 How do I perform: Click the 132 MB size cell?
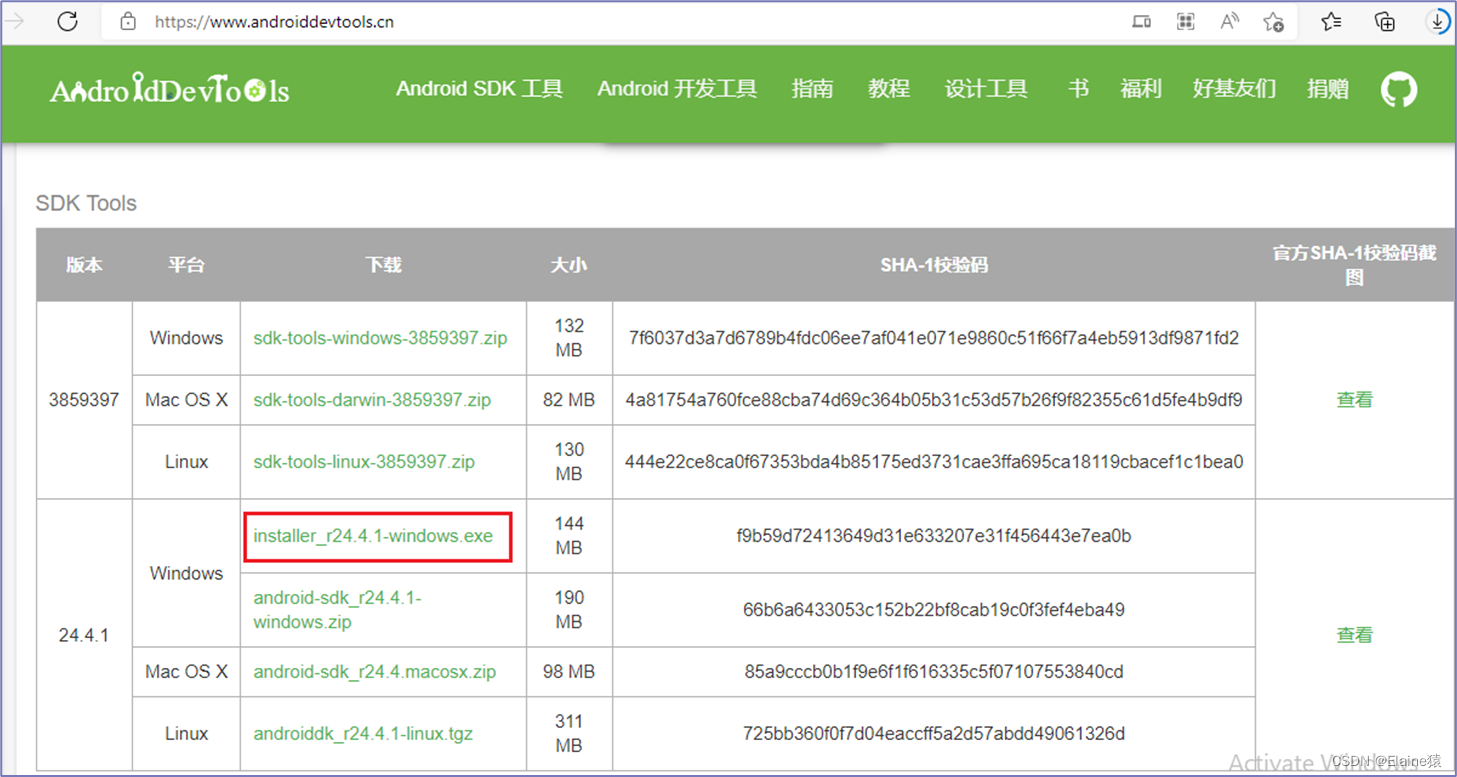pos(569,338)
